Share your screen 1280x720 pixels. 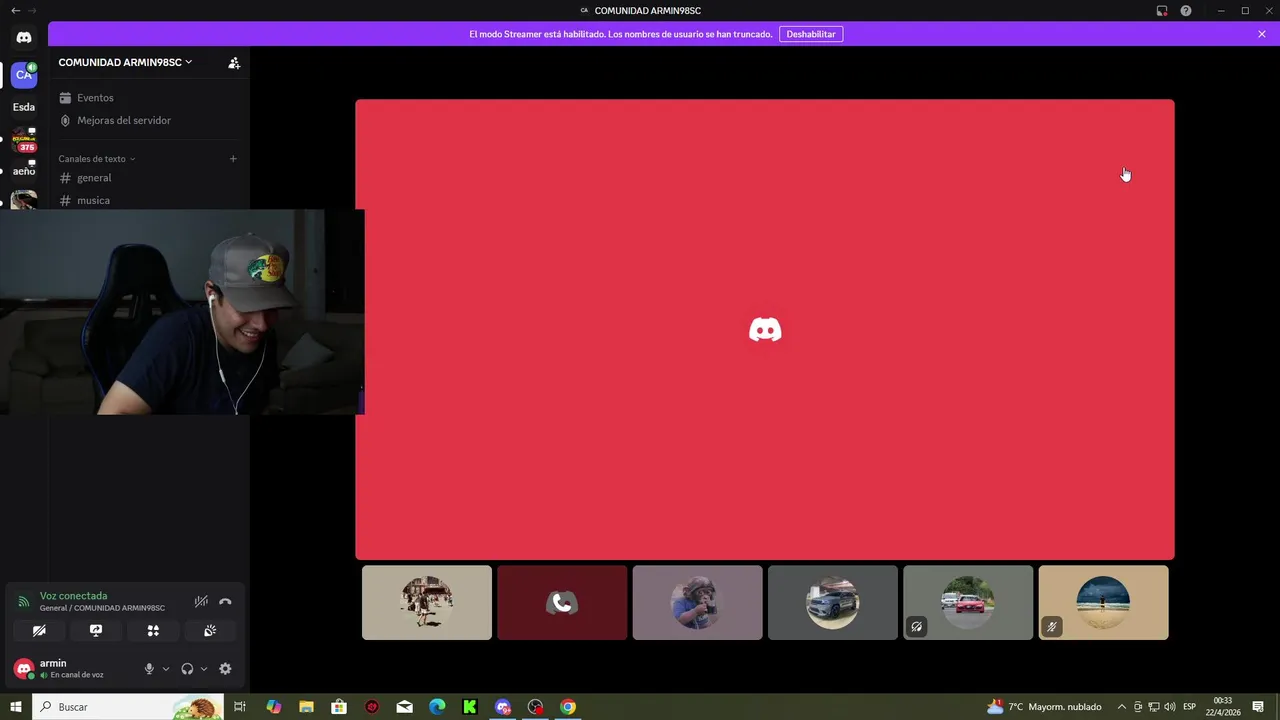point(96,631)
